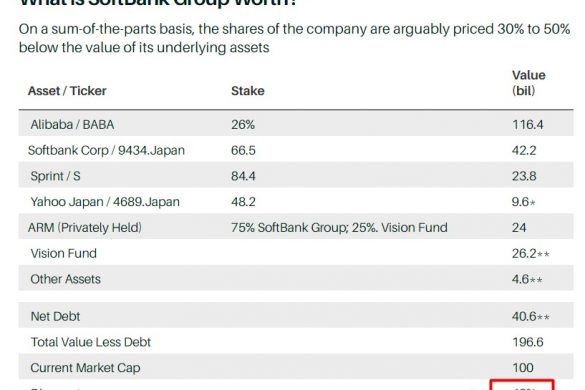The width and height of the screenshot is (585, 390).
Task: Click Sprint's 84.4 stake cell
Action: [x=243, y=176]
